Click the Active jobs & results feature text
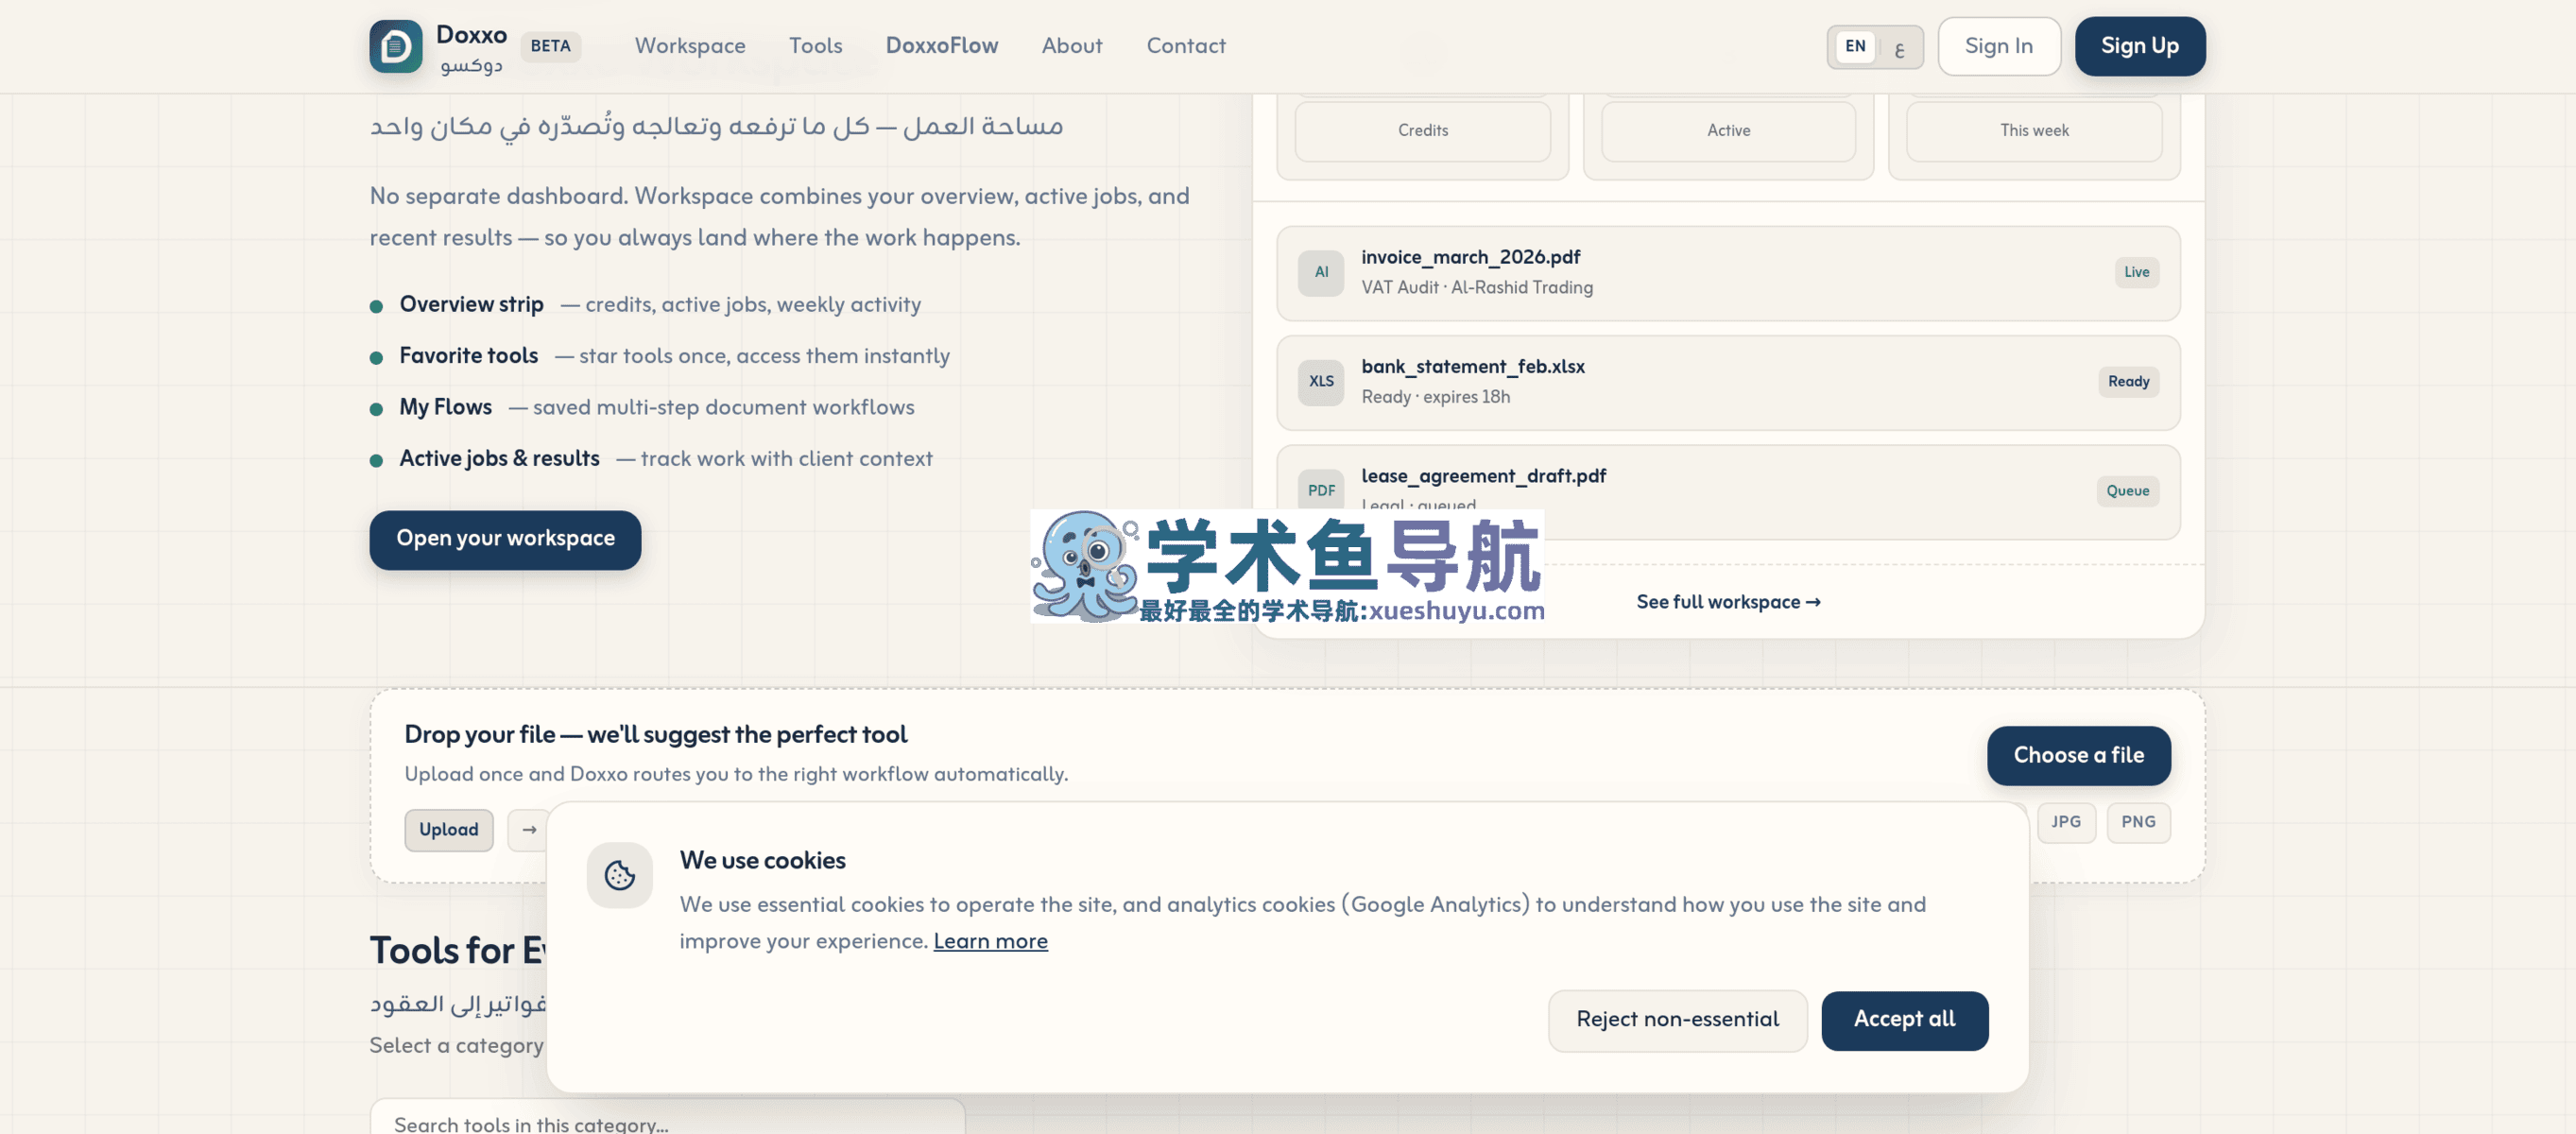This screenshot has width=2576, height=1134. (x=499, y=459)
